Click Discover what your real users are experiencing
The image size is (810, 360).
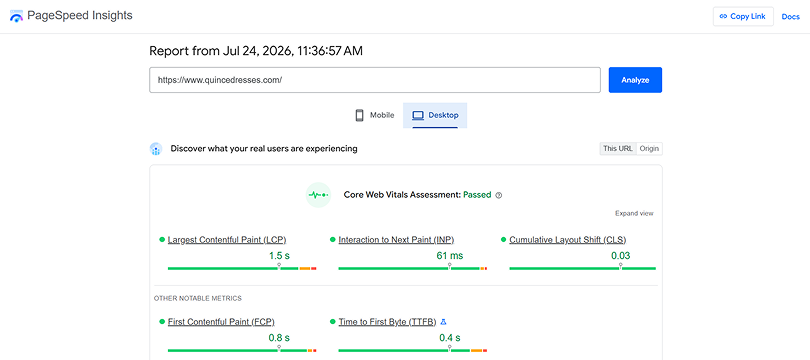tap(264, 149)
